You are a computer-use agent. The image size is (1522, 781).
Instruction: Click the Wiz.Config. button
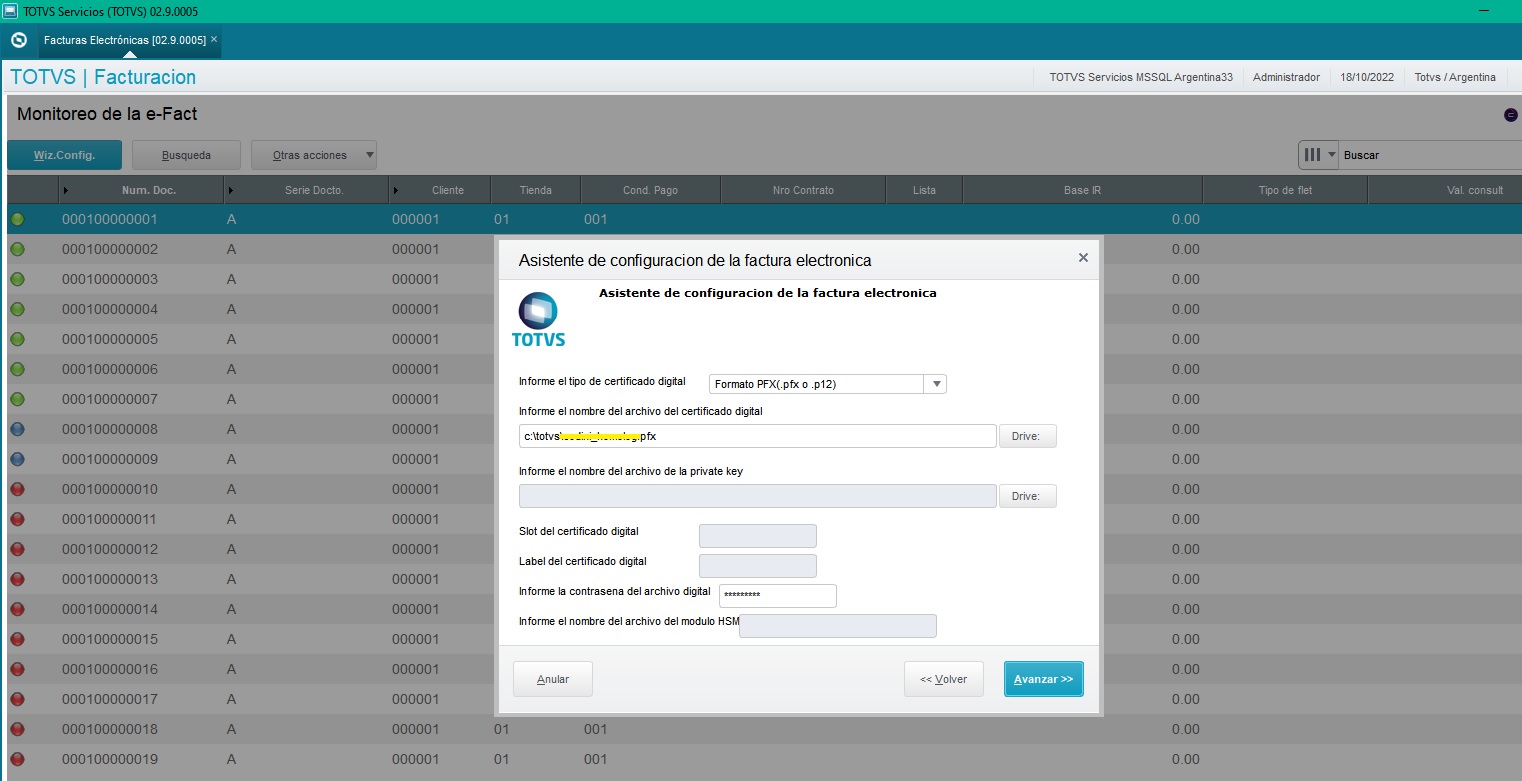click(65, 155)
